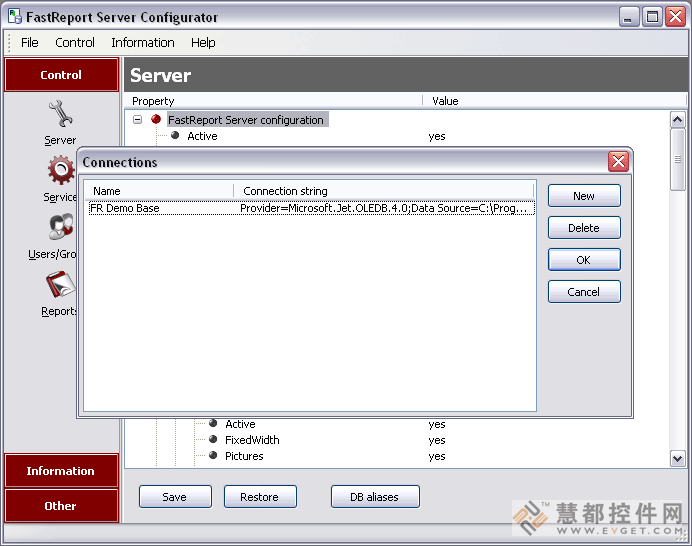The height and width of the screenshot is (546, 692).
Task: Click the bullet icon beside Pictures
Action: 213,455
